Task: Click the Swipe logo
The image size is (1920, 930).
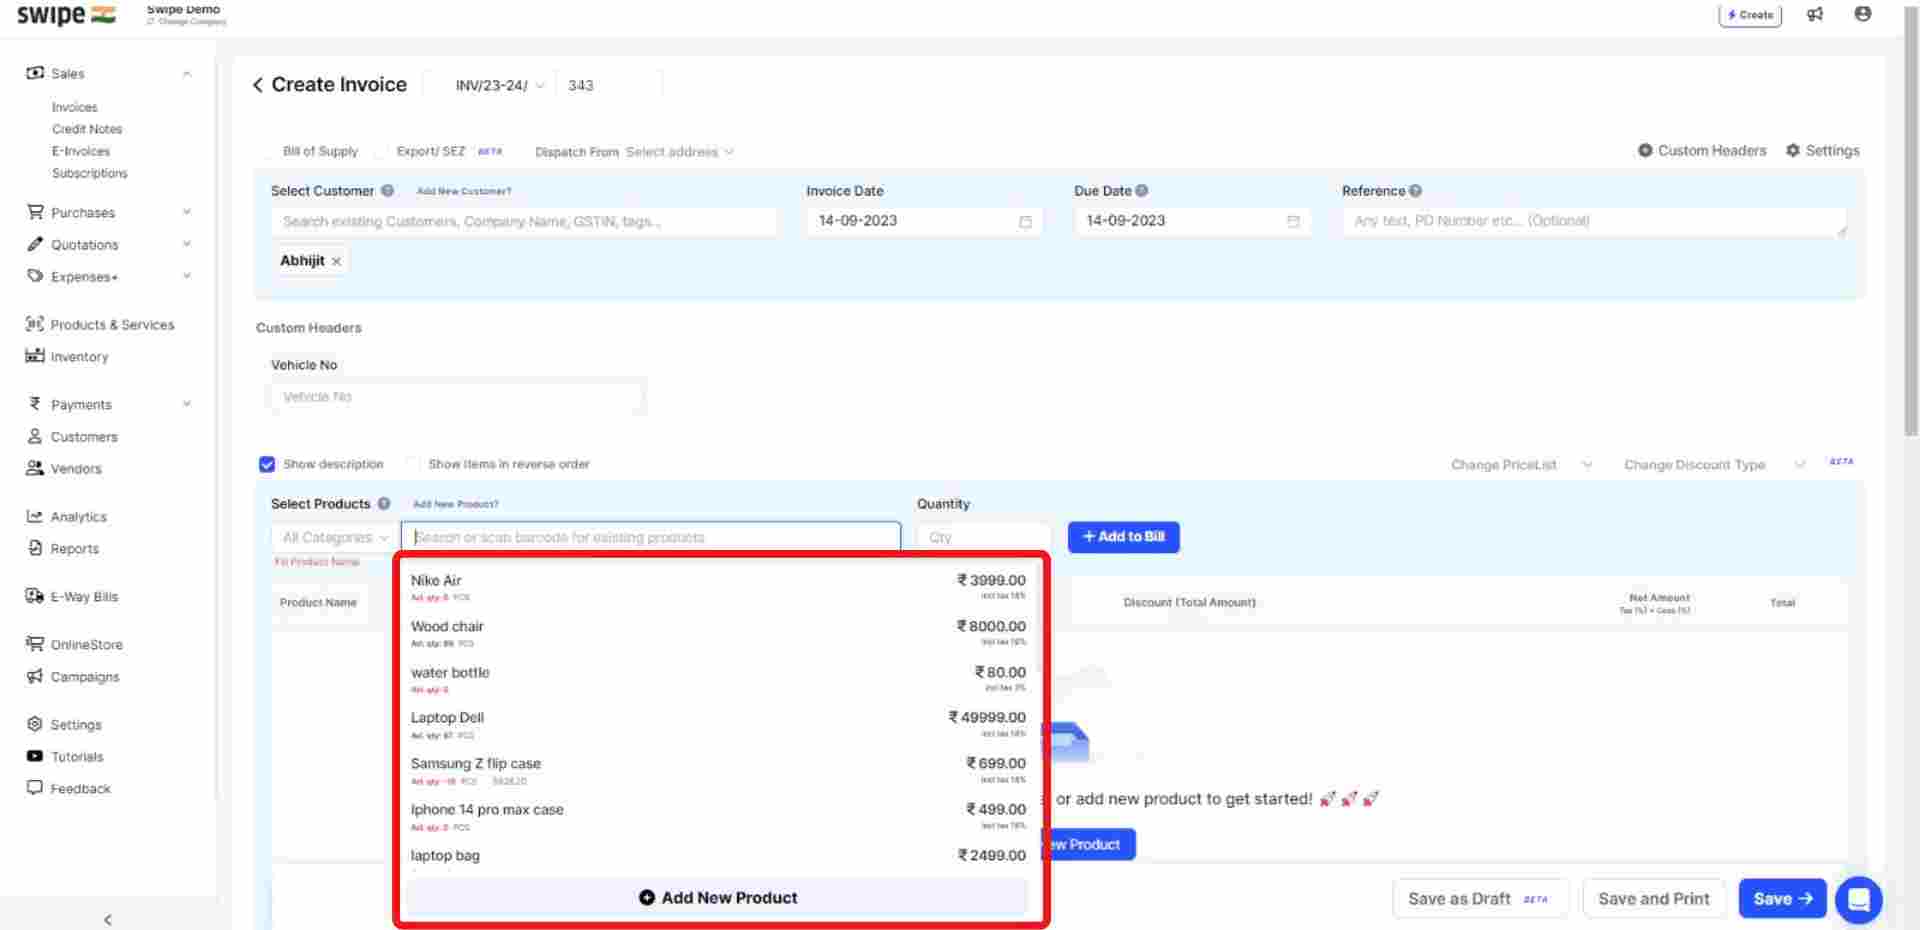Action: [x=66, y=15]
